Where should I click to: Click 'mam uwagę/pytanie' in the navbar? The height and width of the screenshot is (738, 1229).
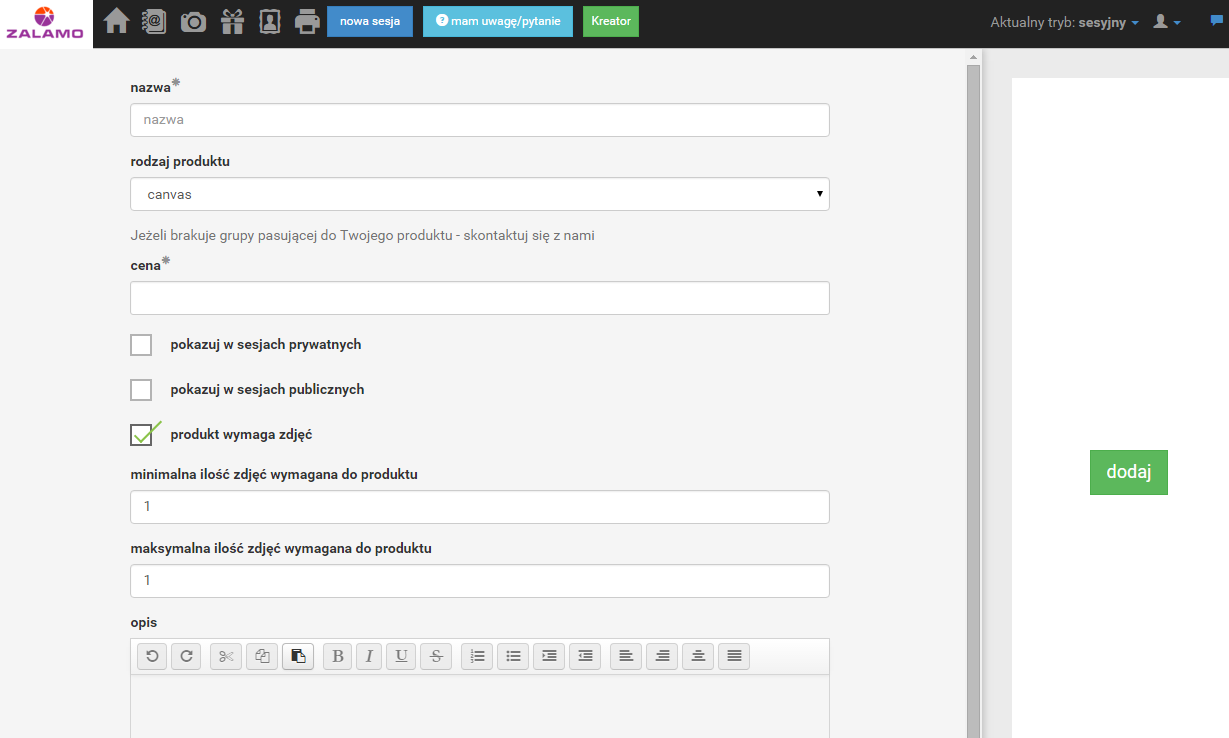[x=497, y=21]
